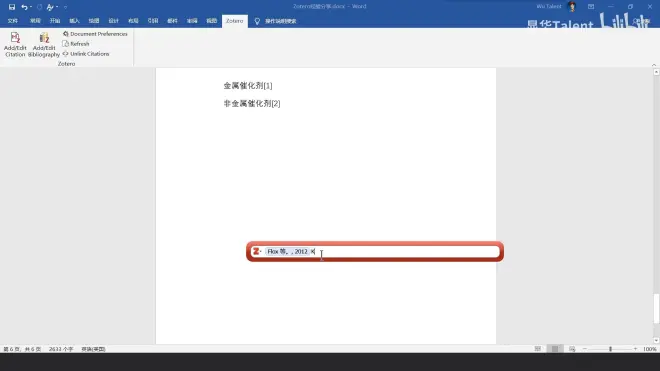Open Customize Quick Access Toolbar dropdown
Screen dimensions: 660x371
[x=65, y=7]
